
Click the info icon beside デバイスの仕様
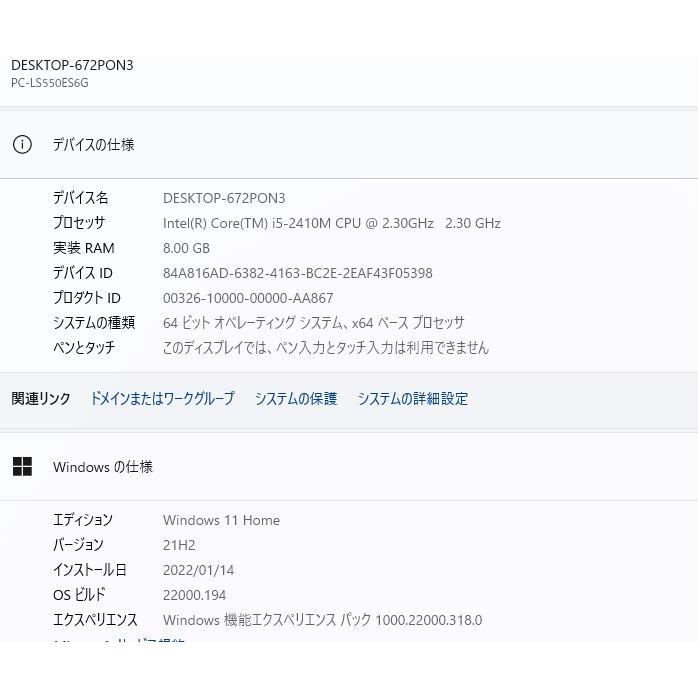point(22,144)
